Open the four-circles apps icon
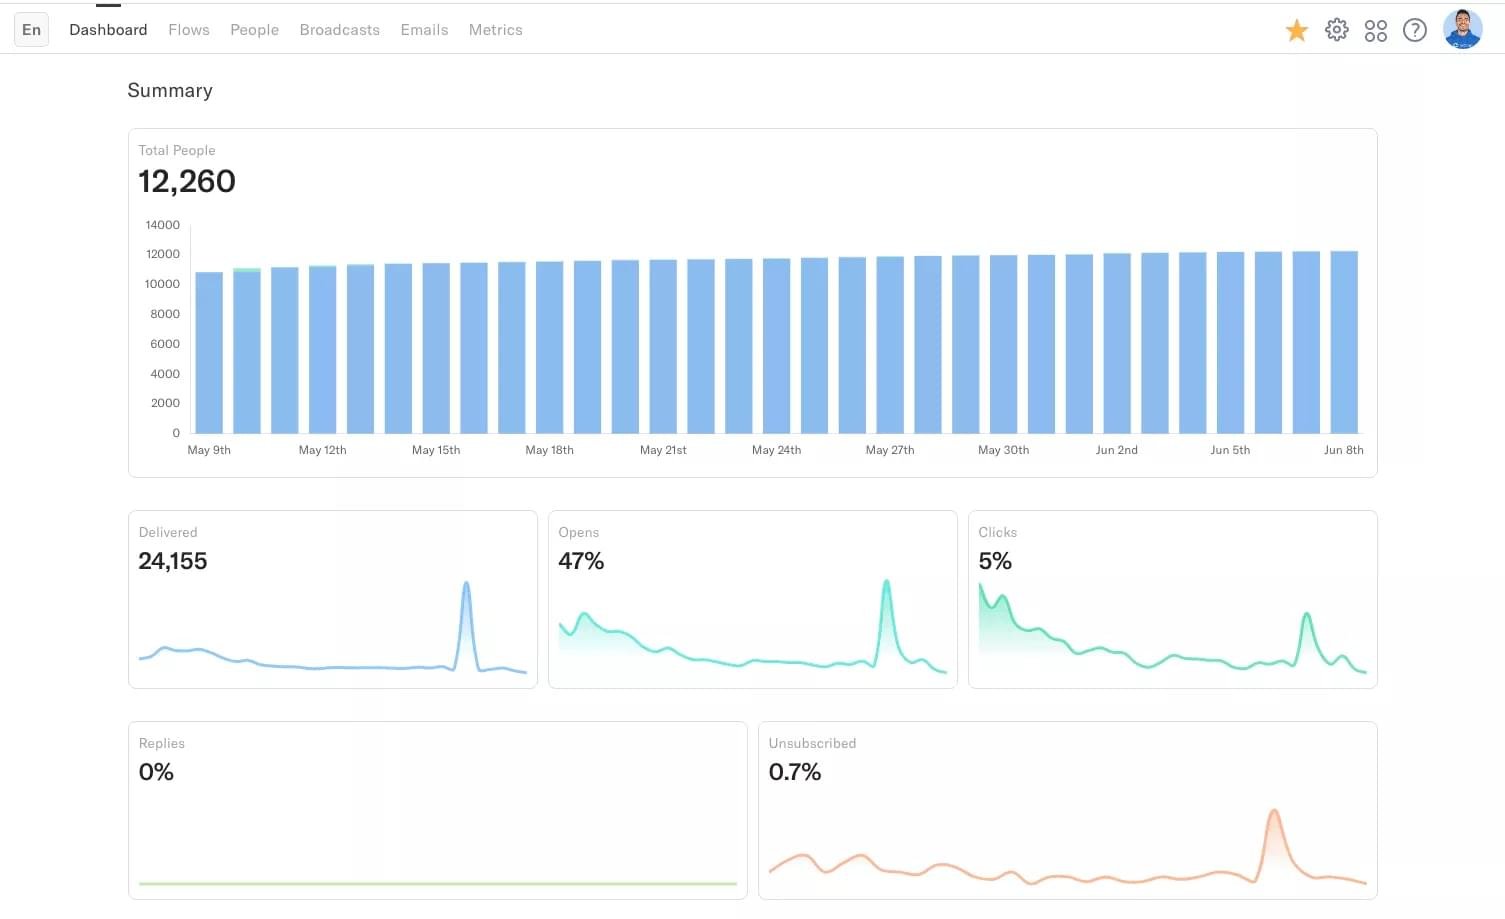The height and width of the screenshot is (919, 1505). [x=1376, y=30]
